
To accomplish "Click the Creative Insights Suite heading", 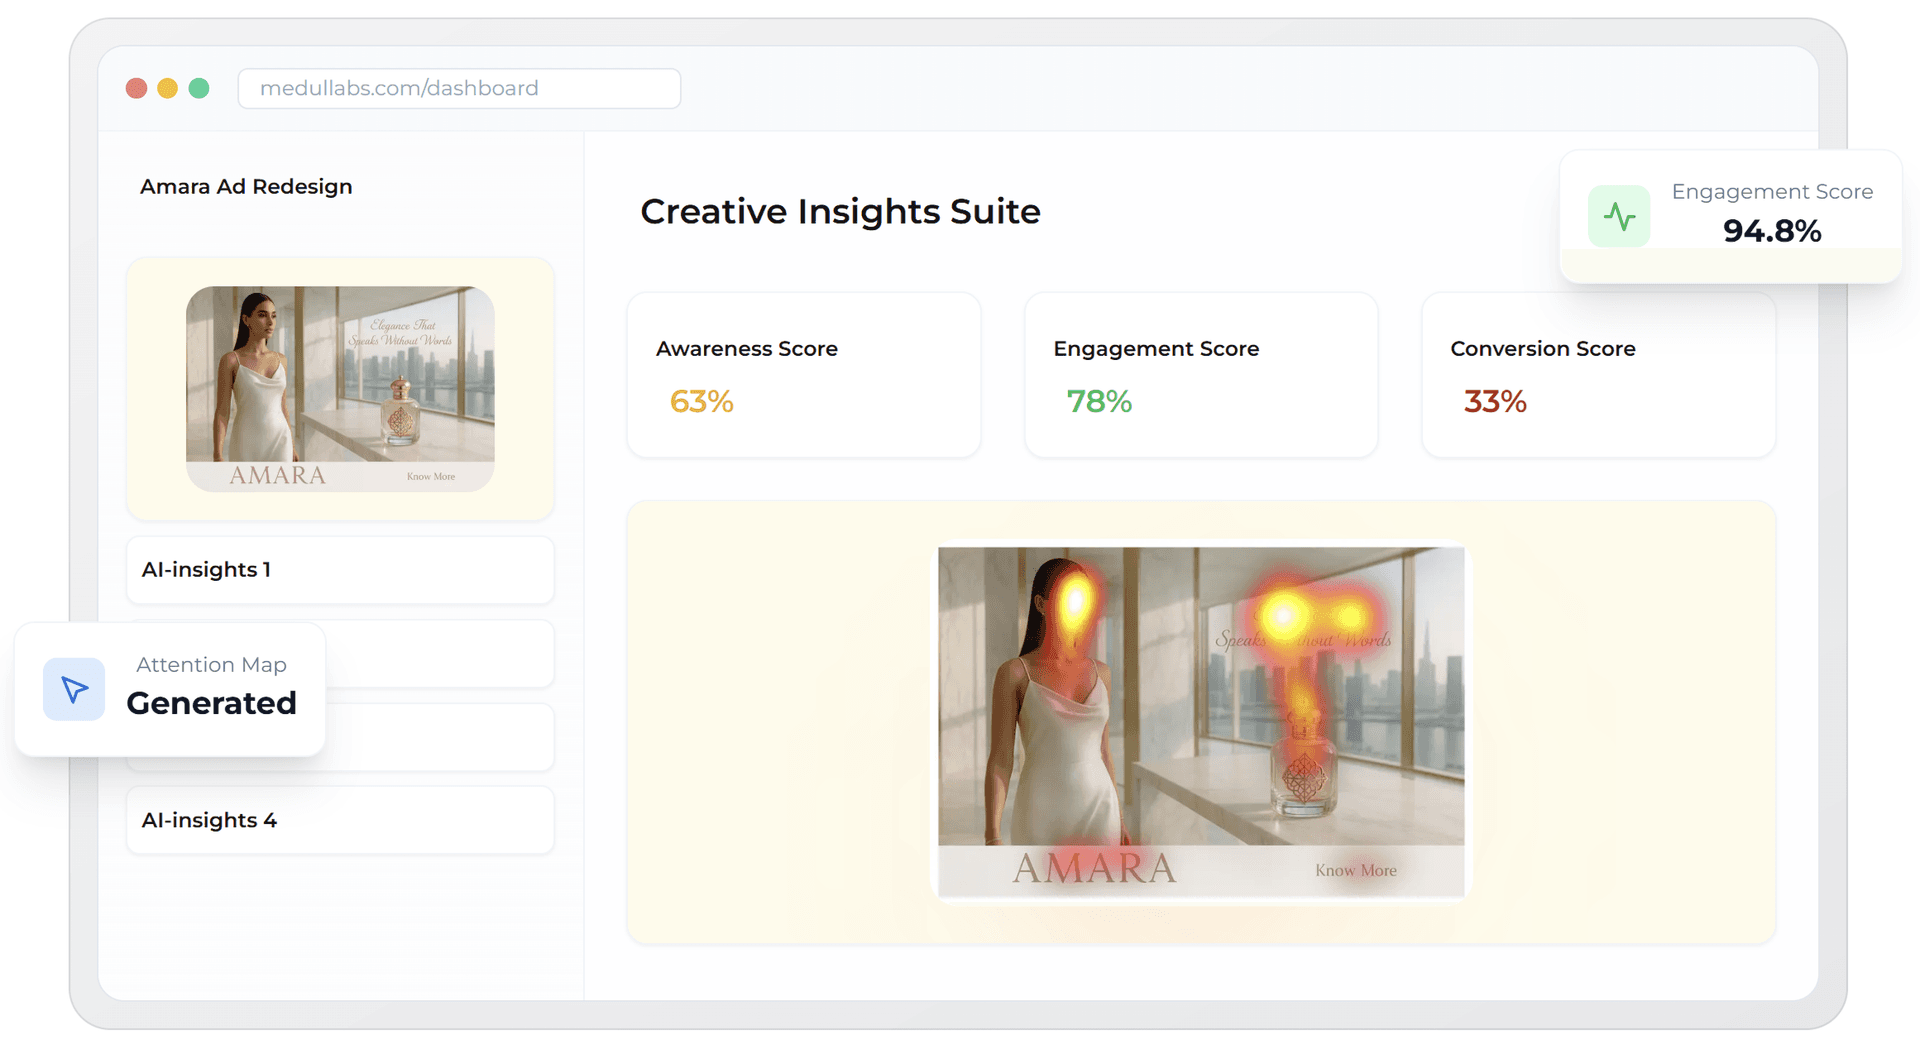I will point(841,211).
